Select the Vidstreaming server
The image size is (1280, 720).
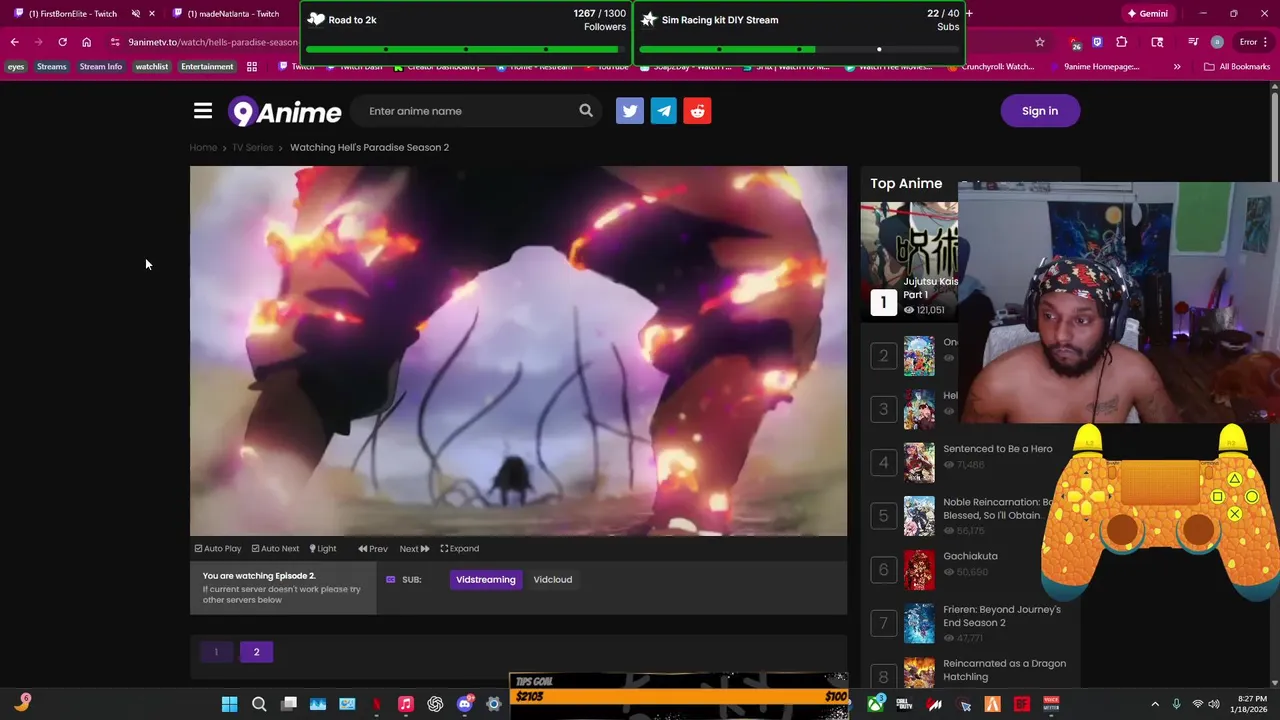click(x=486, y=580)
